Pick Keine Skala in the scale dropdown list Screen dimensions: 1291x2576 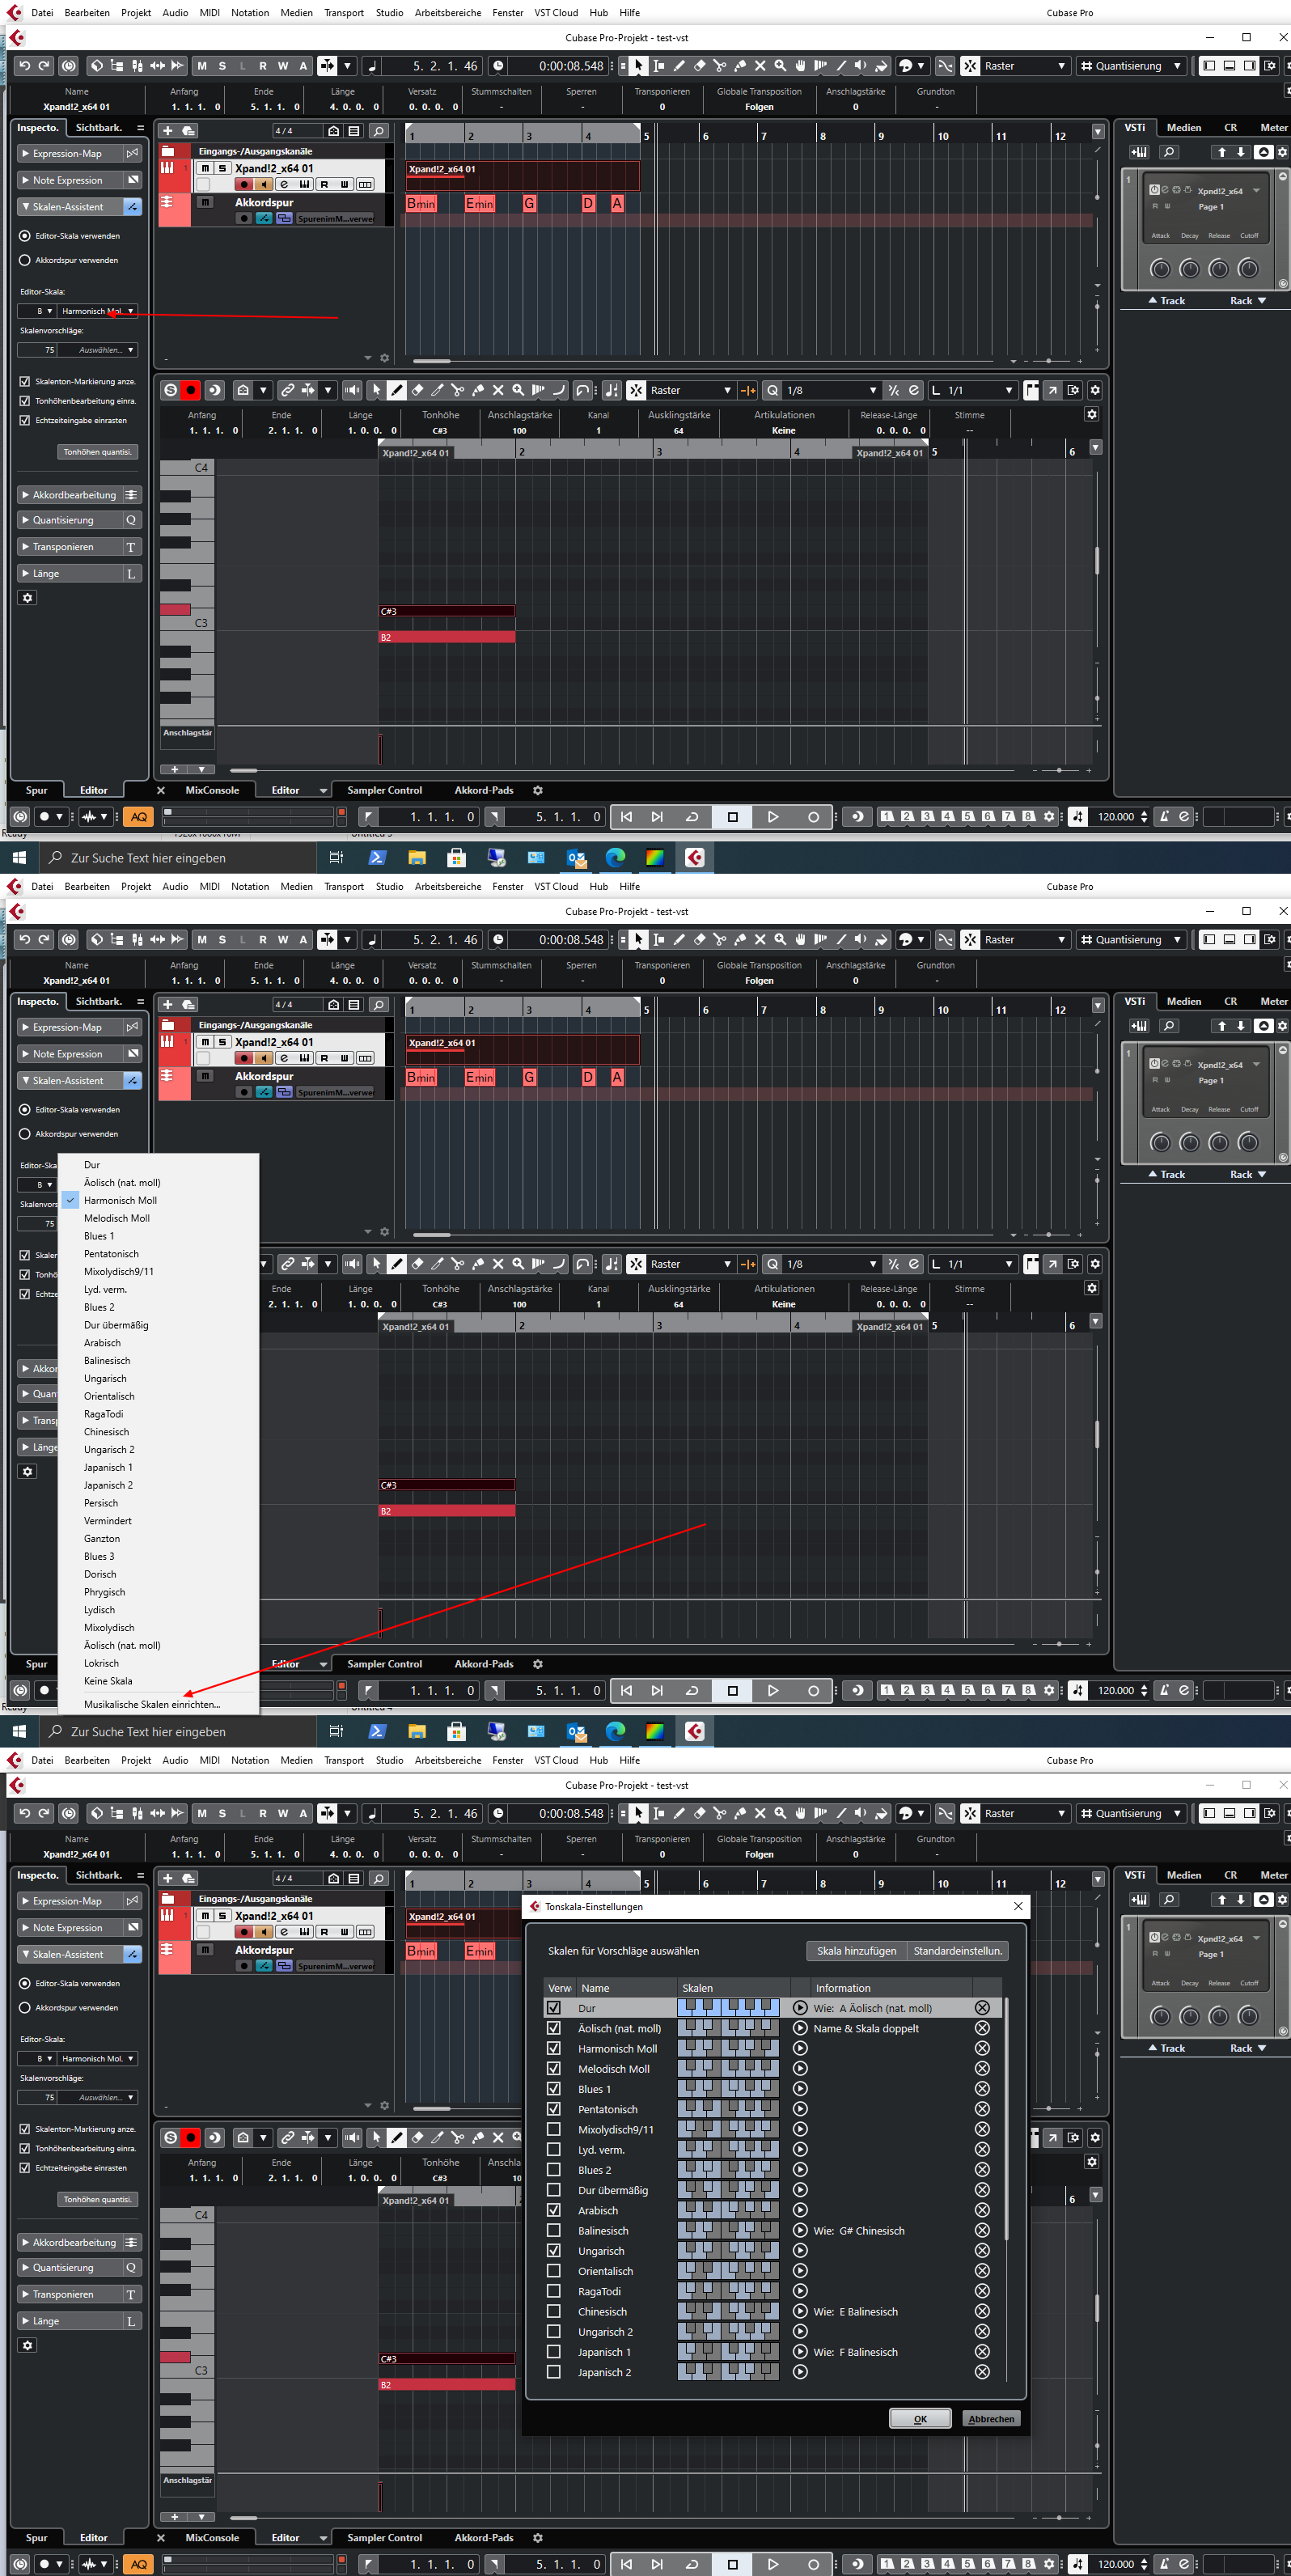[108, 1681]
